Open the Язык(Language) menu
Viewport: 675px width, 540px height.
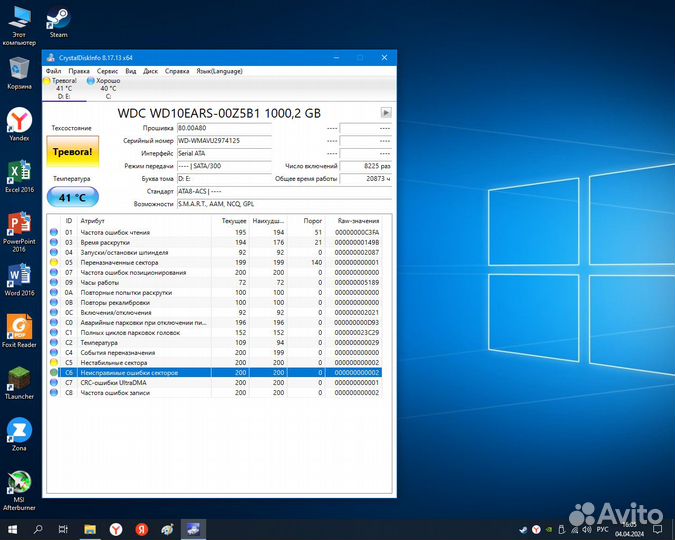click(x=218, y=71)
